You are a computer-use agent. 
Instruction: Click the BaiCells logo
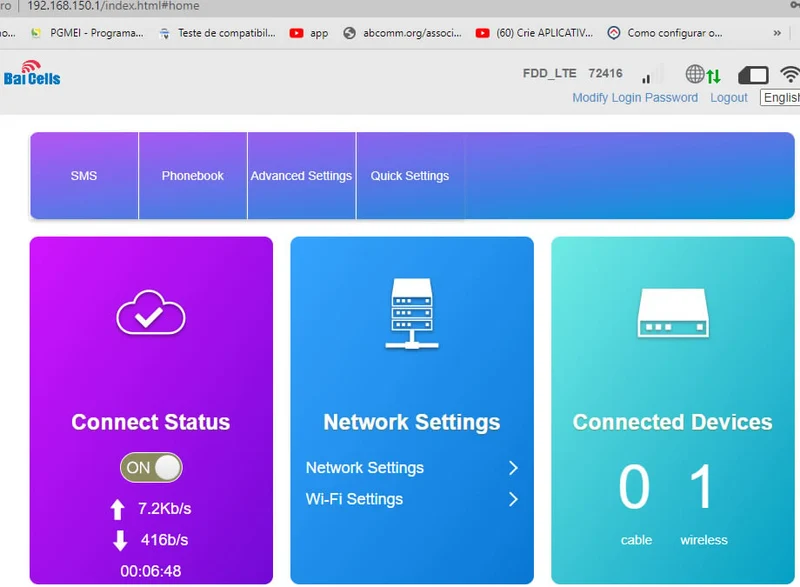[32, 73]
